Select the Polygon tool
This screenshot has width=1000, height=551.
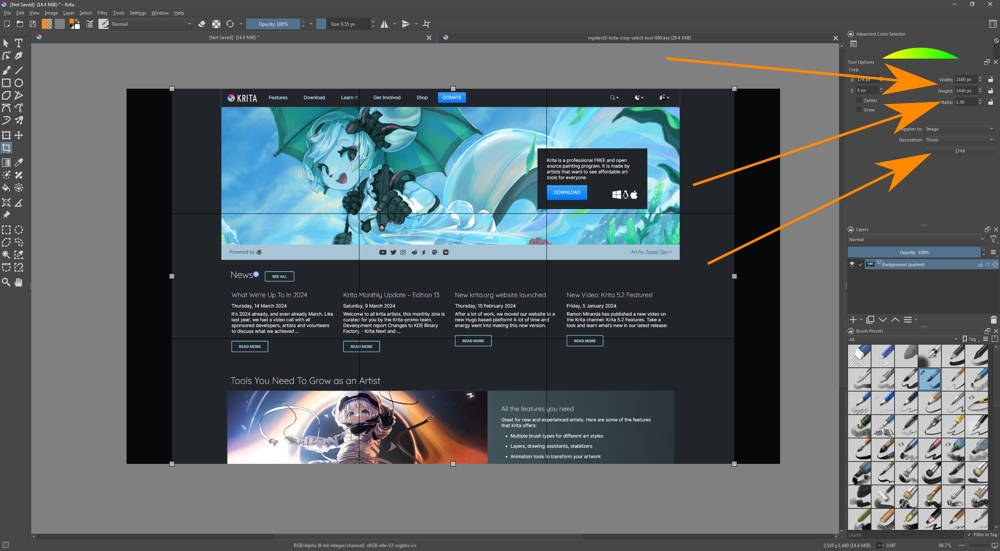pos(6,96)
